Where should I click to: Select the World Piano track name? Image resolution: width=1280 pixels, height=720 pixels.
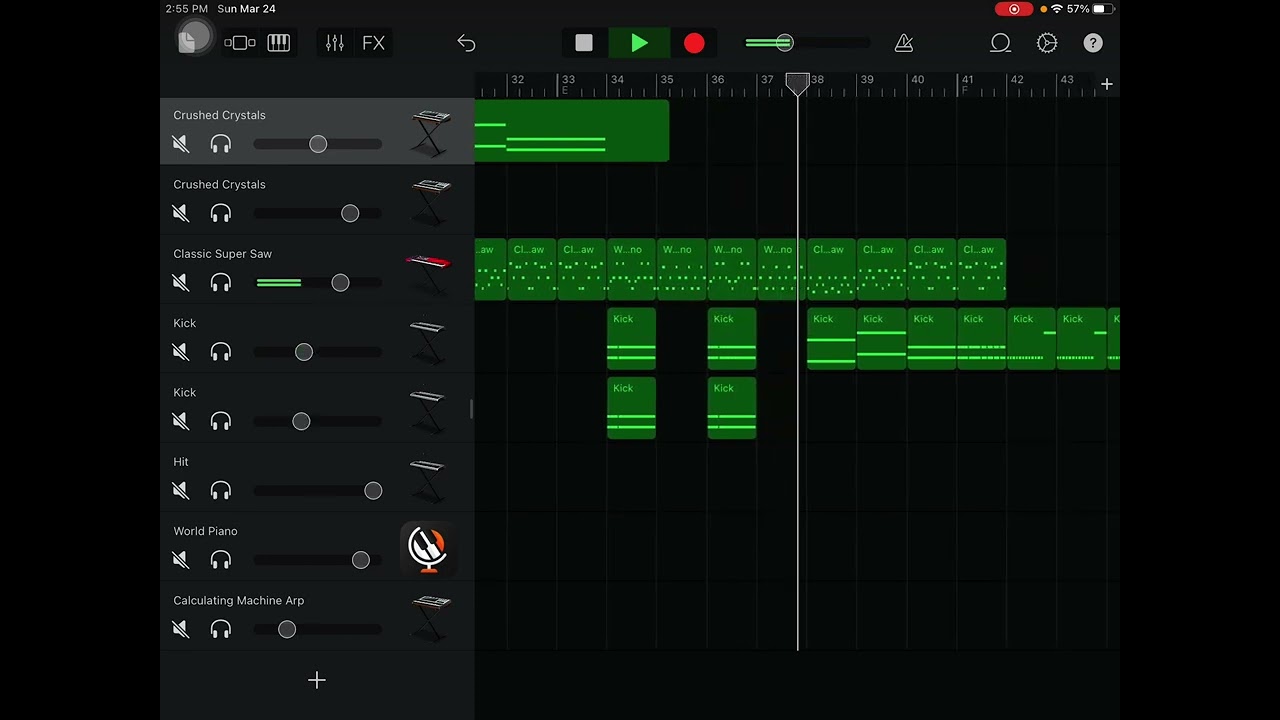pyautogui.click(x=205, y=531)
